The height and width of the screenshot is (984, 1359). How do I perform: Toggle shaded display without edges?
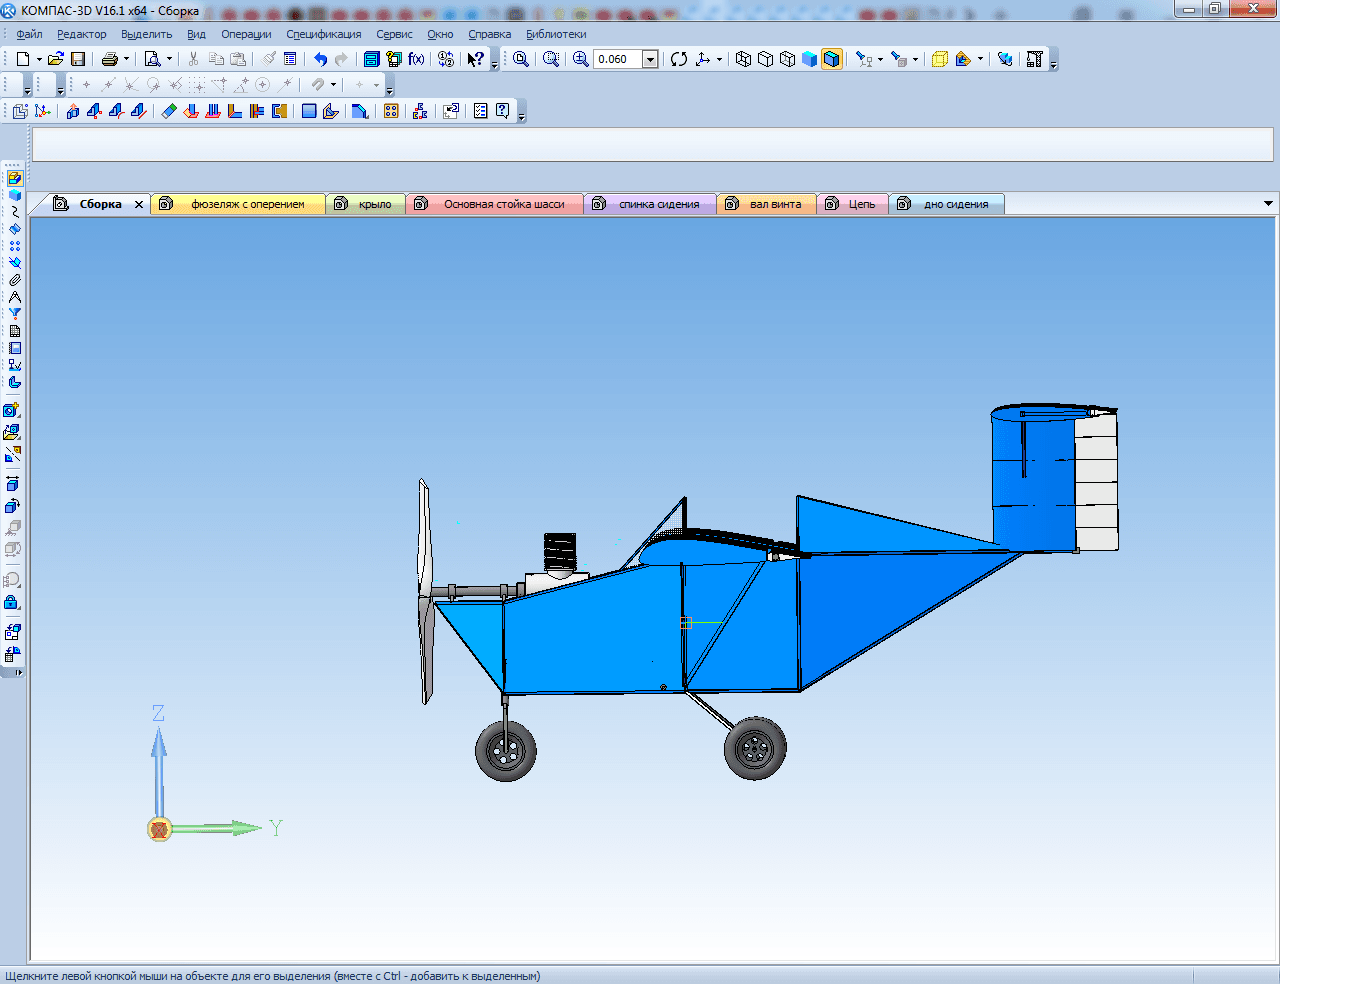[x=810, y=59]
